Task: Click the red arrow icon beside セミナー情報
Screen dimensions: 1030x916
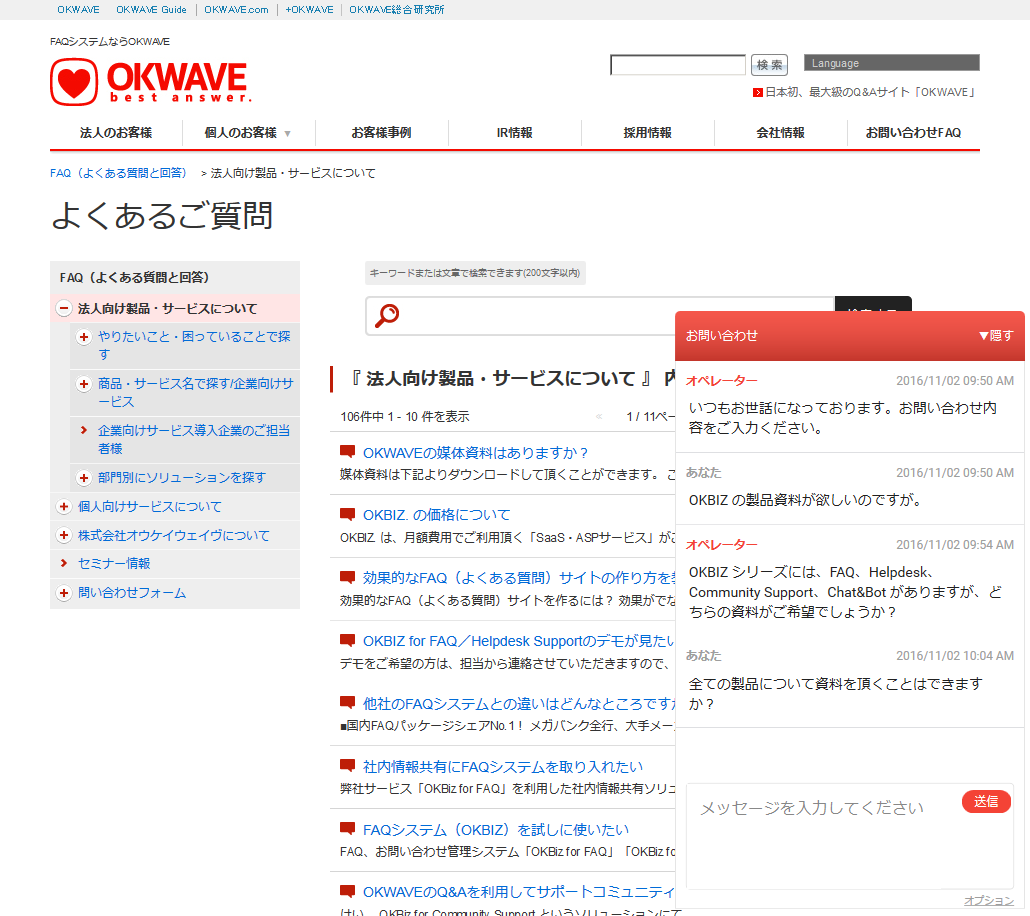Action: pyautogui.click(x=64, y=564)
